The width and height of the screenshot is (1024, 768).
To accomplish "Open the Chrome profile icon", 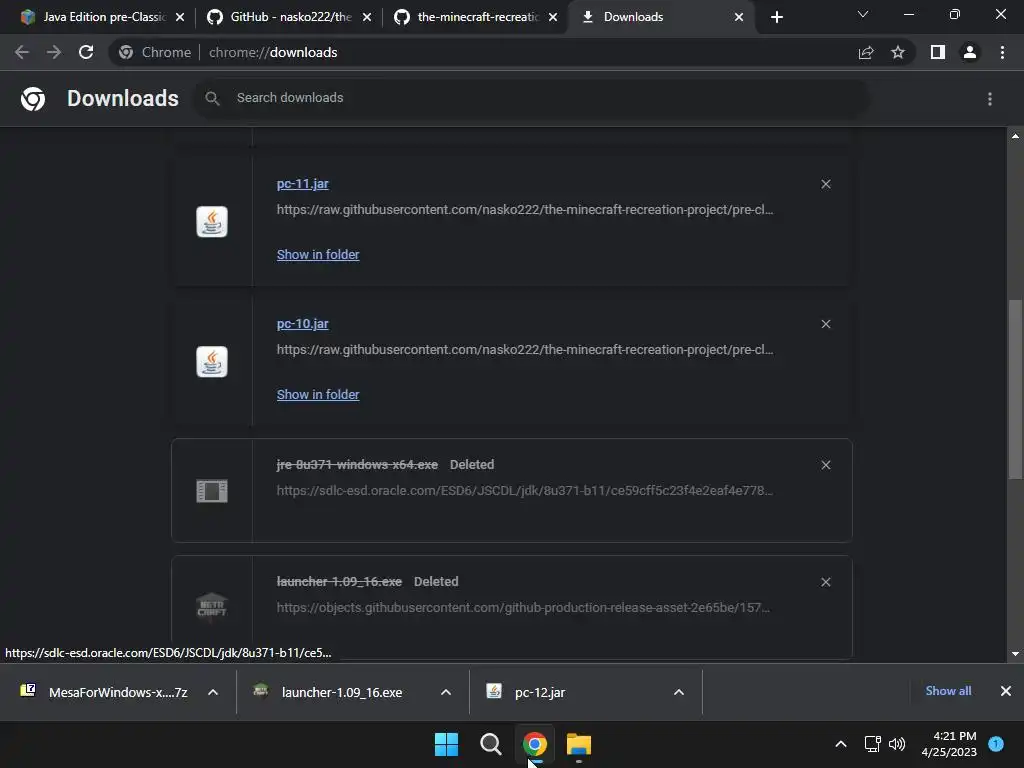I will [970, 52].
